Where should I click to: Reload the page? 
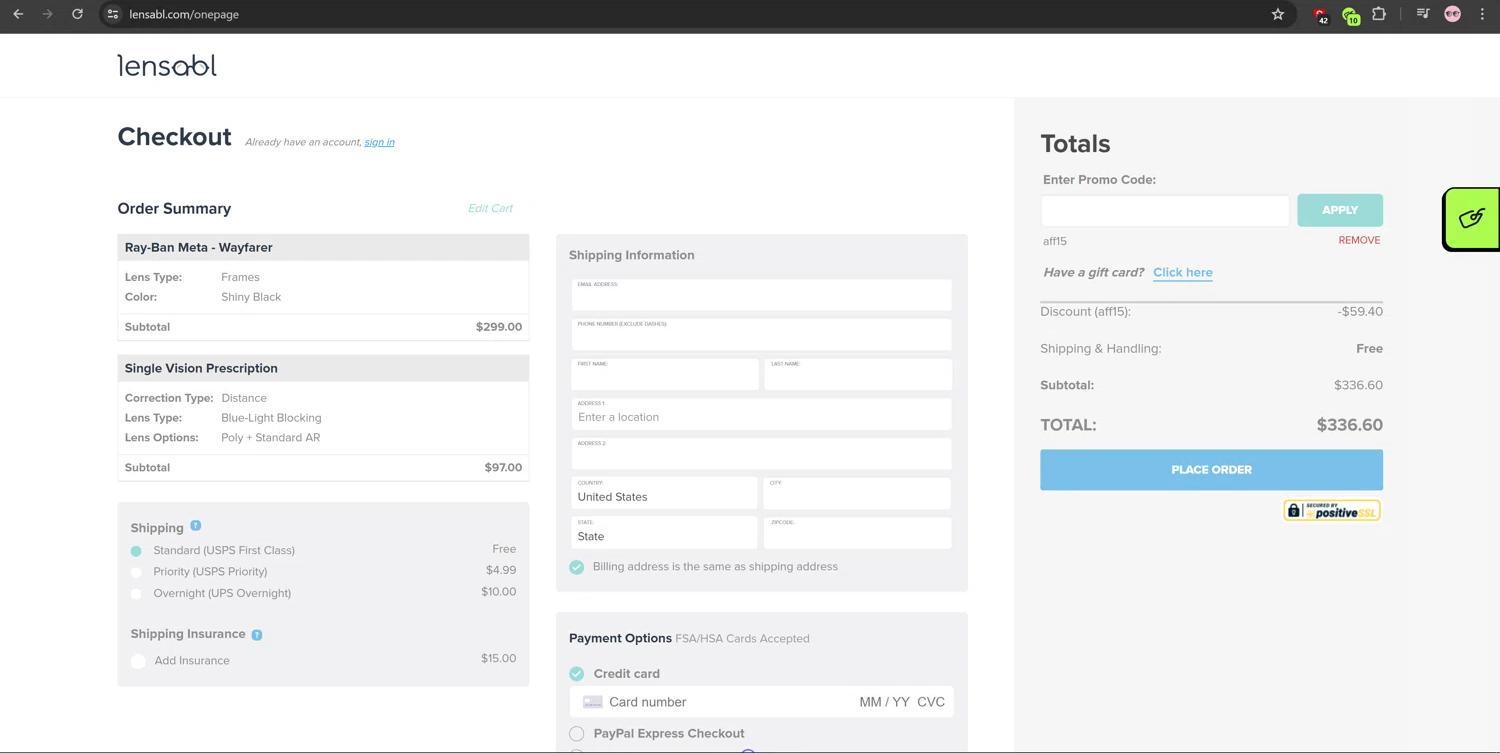[77, 14]
